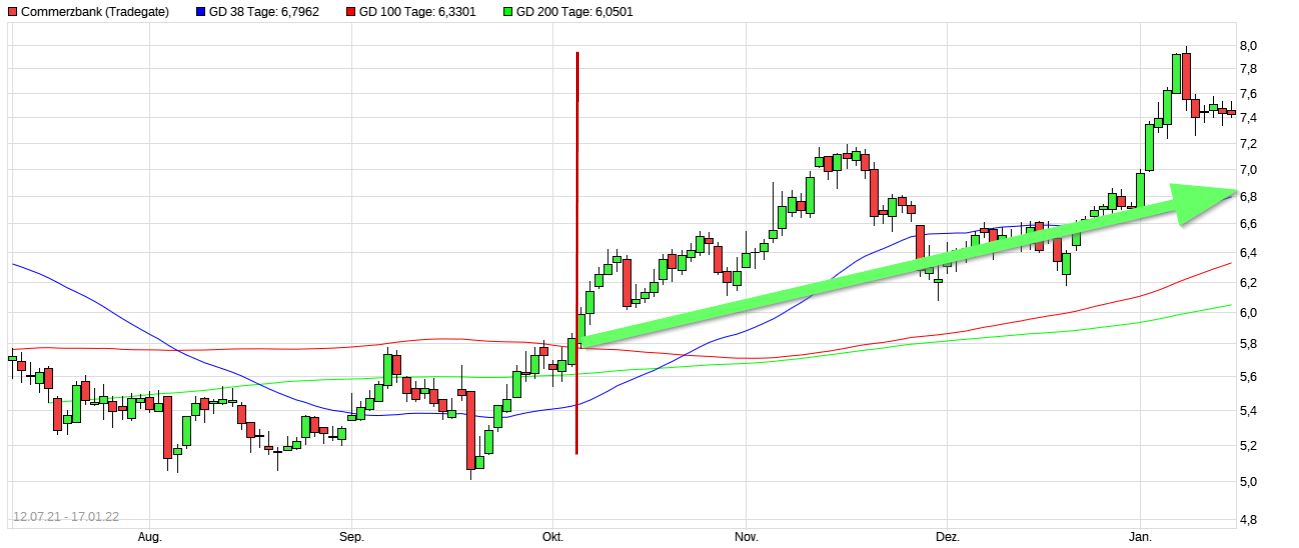Click the 6,8 price axis label
This screenshot has height=548, width=1299.
pos(1248,197)
